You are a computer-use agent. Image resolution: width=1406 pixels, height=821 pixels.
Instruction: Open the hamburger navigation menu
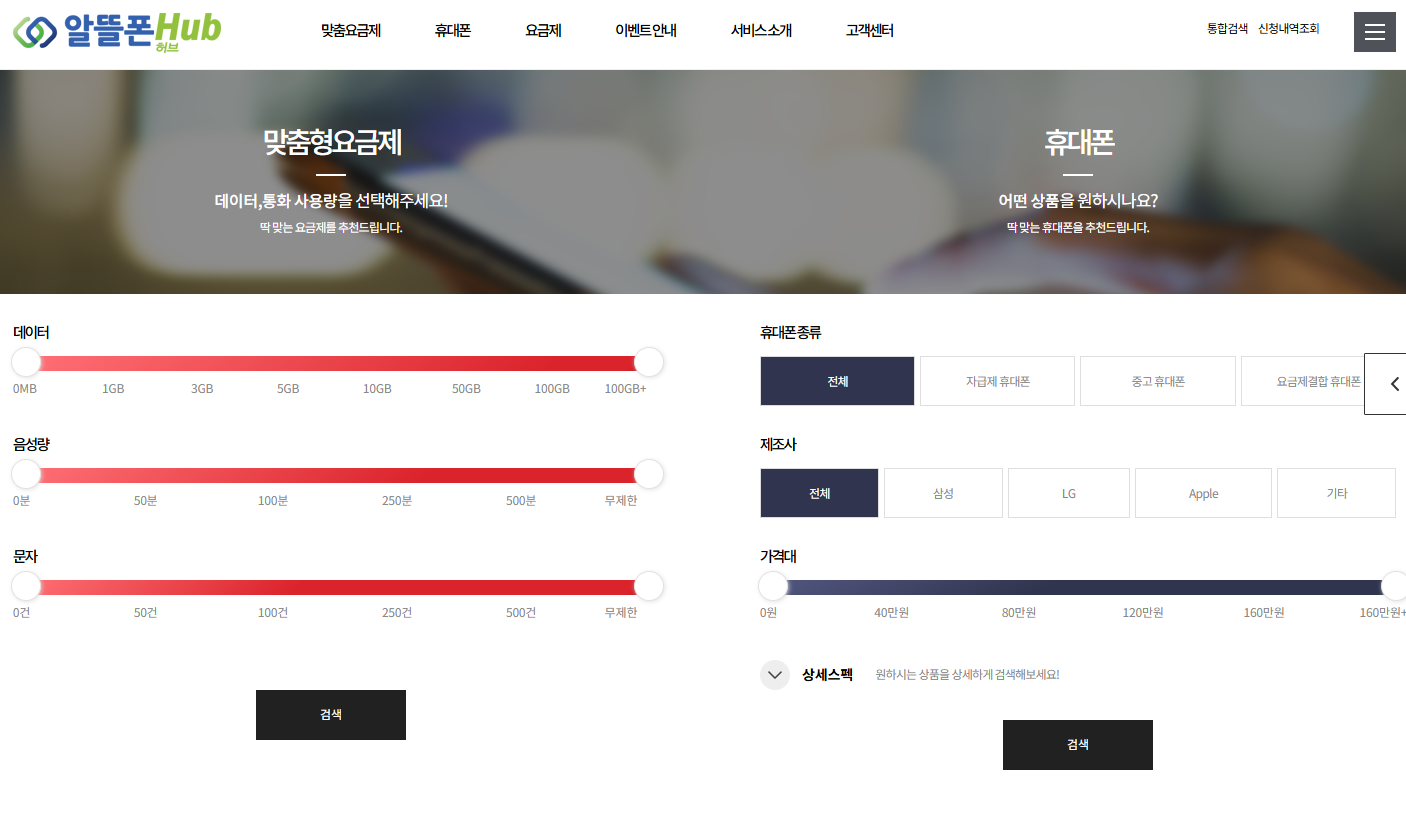[1374, 31]
